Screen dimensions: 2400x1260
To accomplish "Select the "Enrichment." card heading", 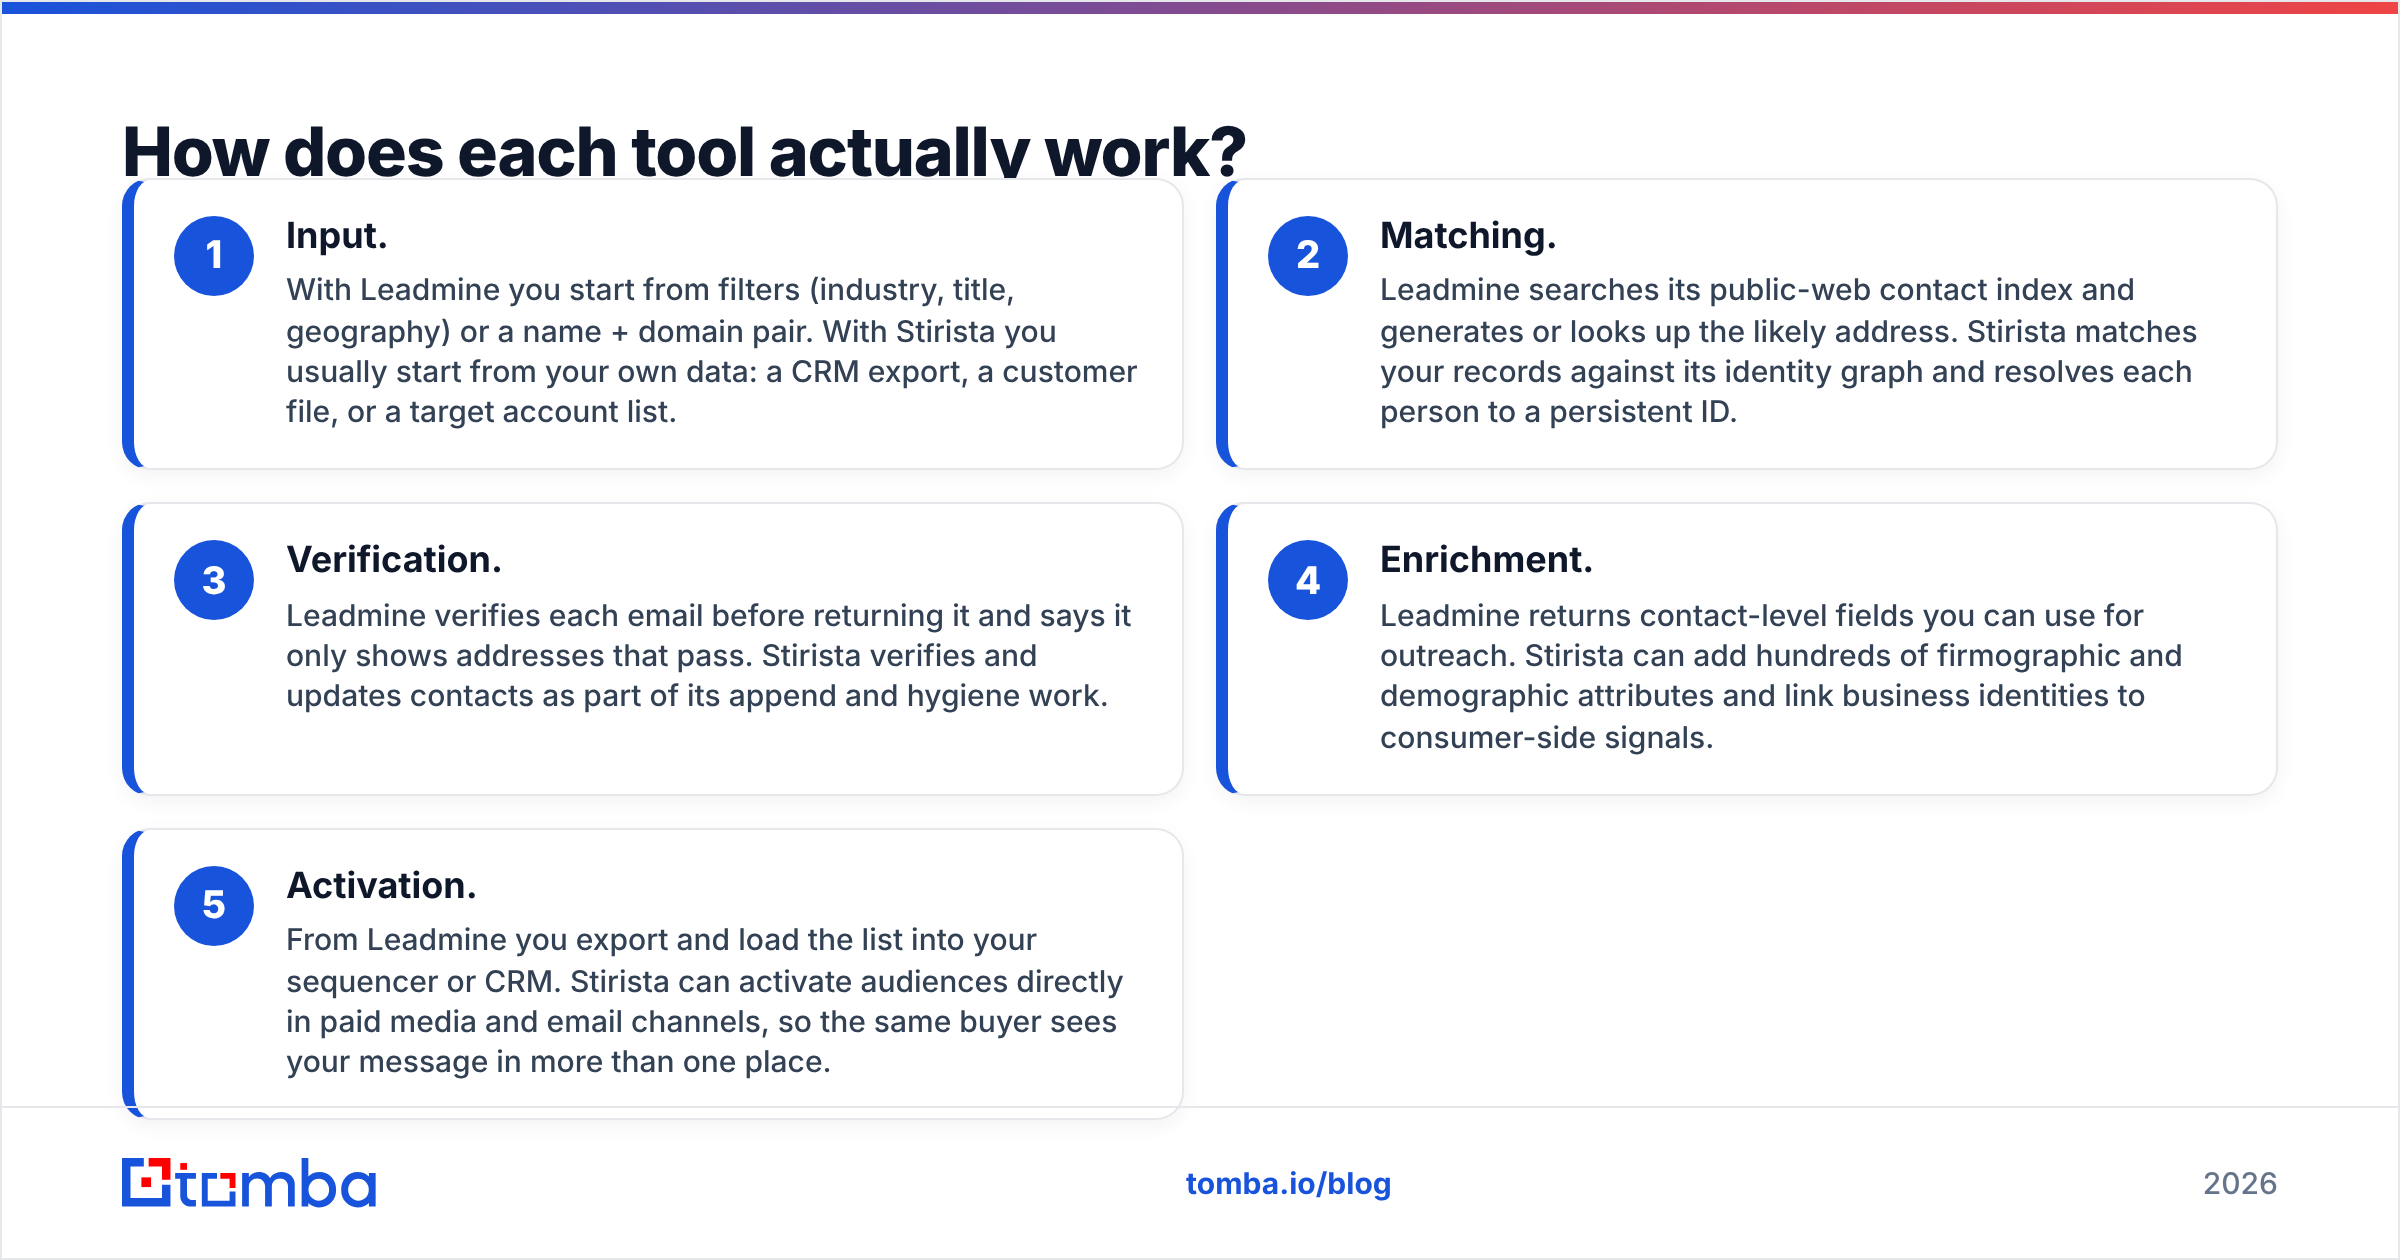I will (1486, 560).
